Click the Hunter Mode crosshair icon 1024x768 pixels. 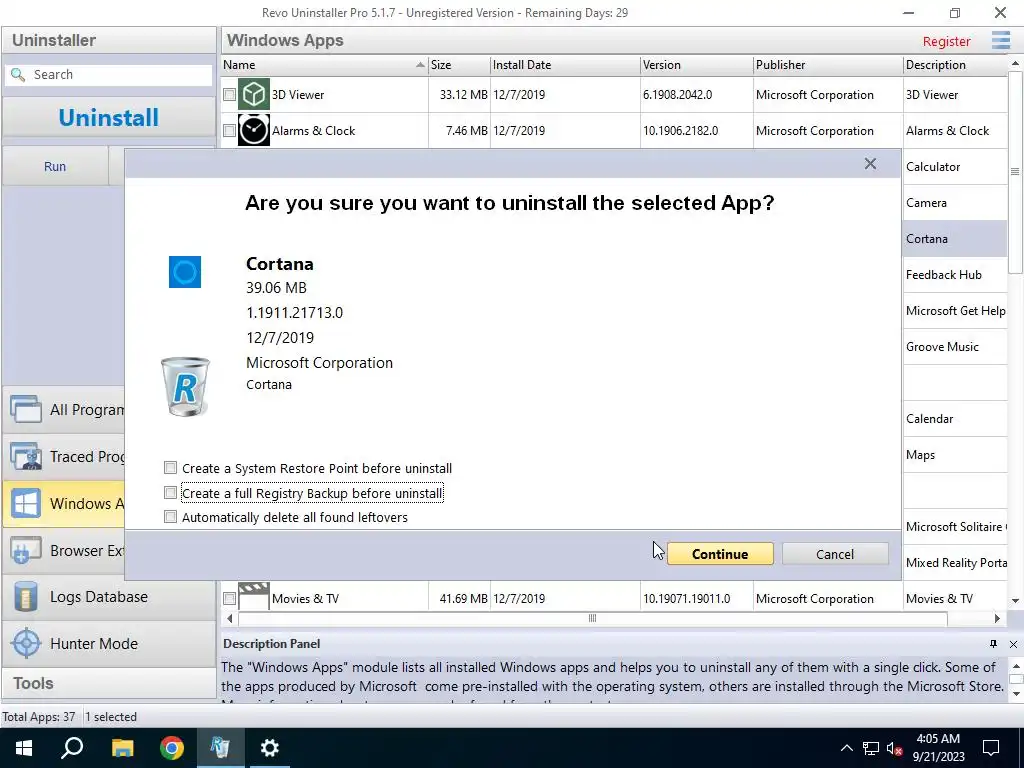point(26,644)
